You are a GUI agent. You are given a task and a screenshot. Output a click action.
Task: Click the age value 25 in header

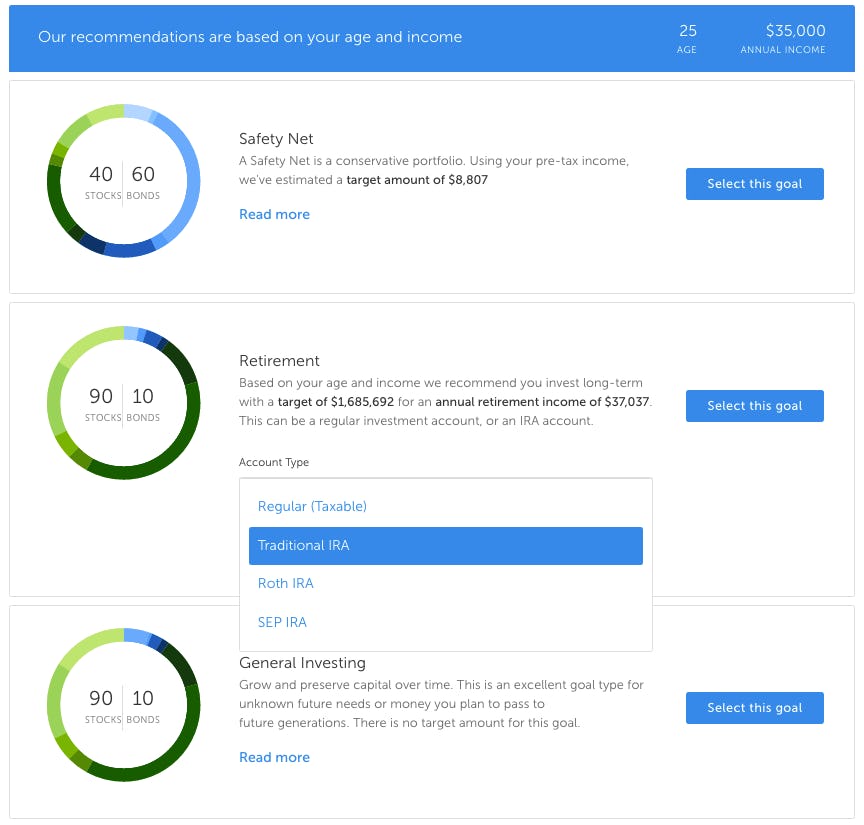click(687, 31)
